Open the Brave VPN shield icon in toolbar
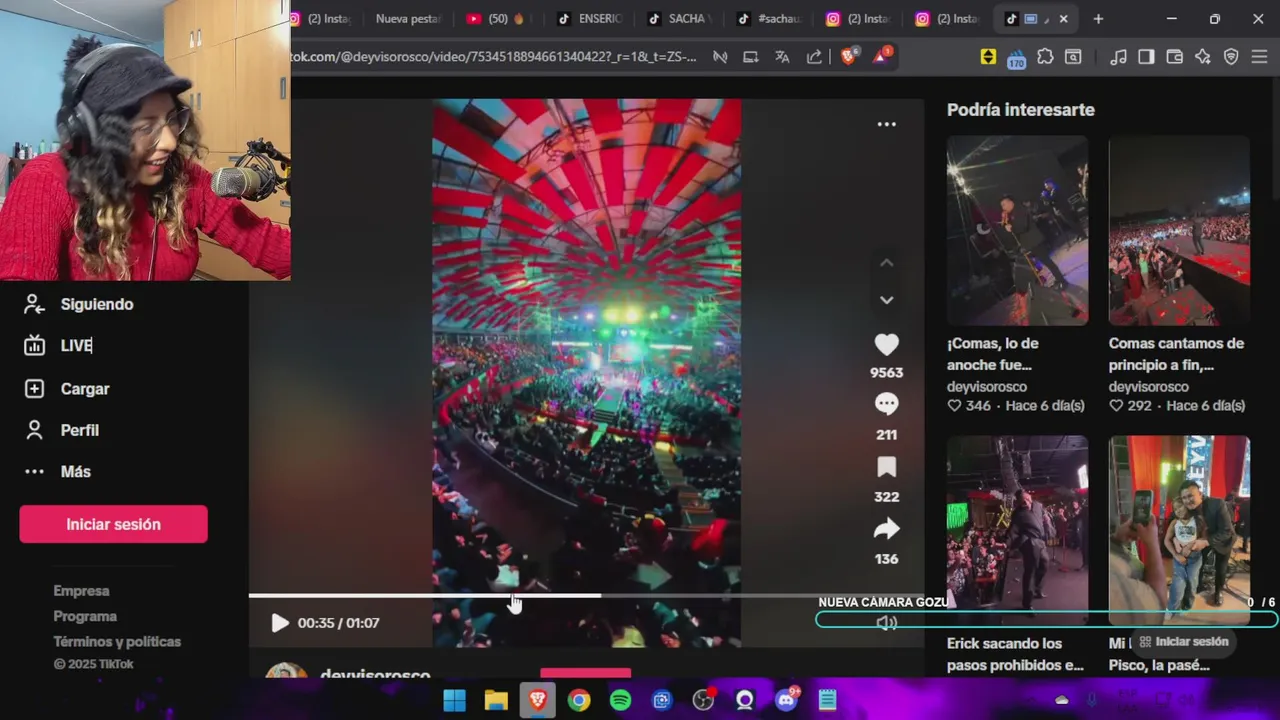1280x720 pixels. tap(1231, 57)
